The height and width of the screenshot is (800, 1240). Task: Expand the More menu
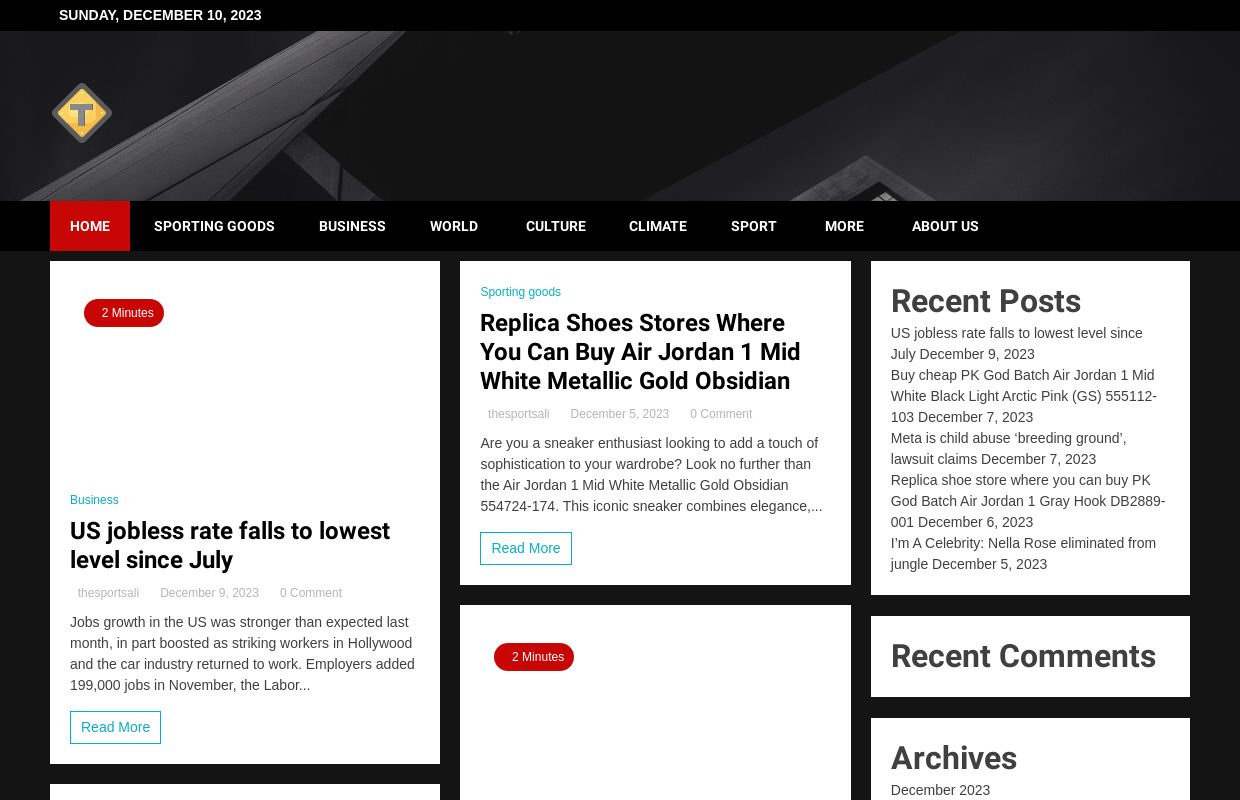[844, 226]
